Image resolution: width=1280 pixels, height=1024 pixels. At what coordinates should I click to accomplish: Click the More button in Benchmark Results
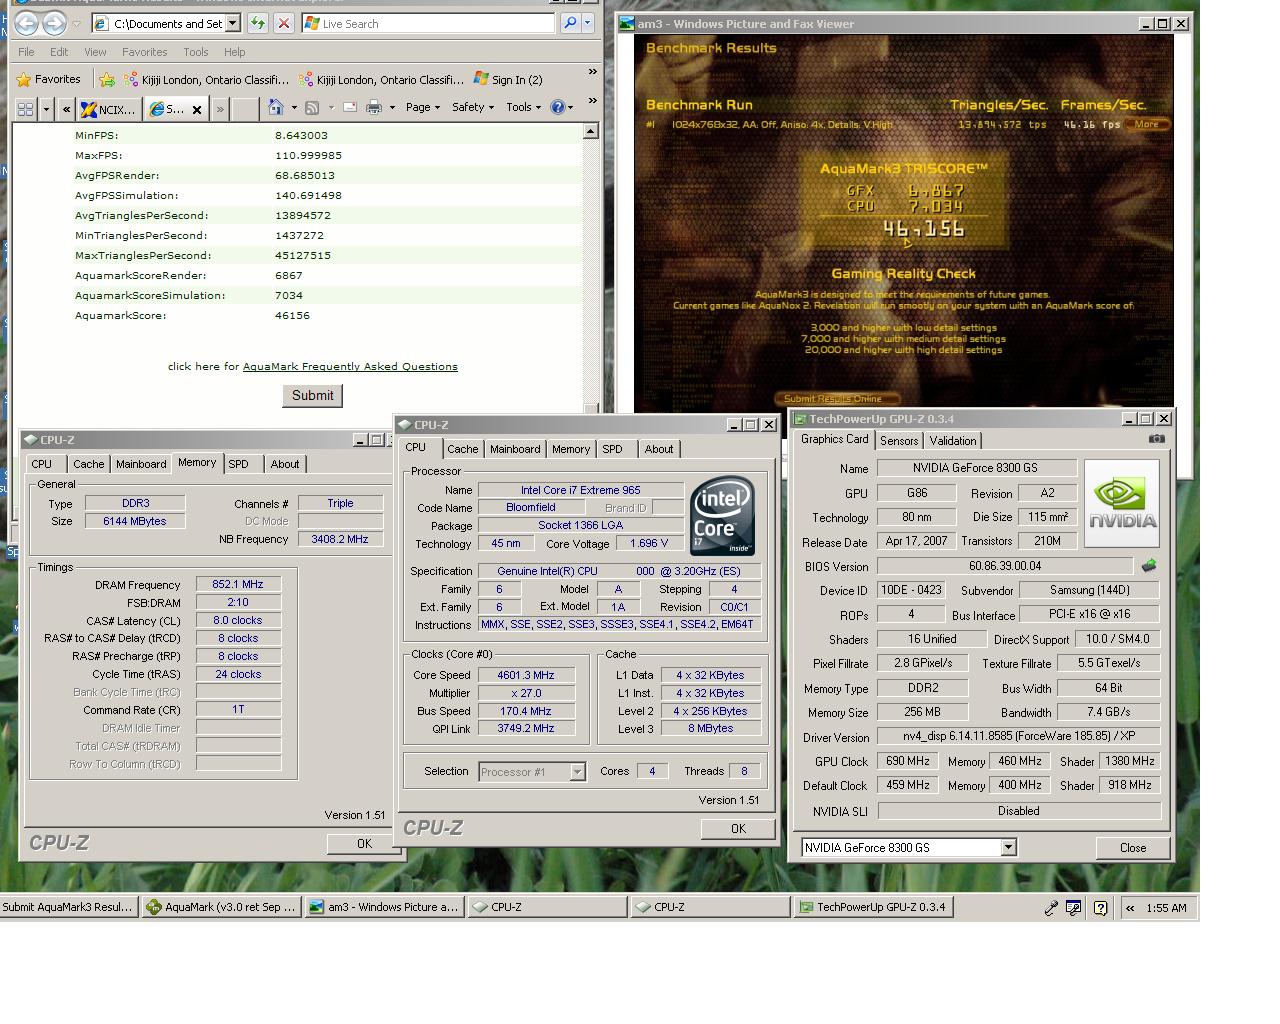[1147, 125]
